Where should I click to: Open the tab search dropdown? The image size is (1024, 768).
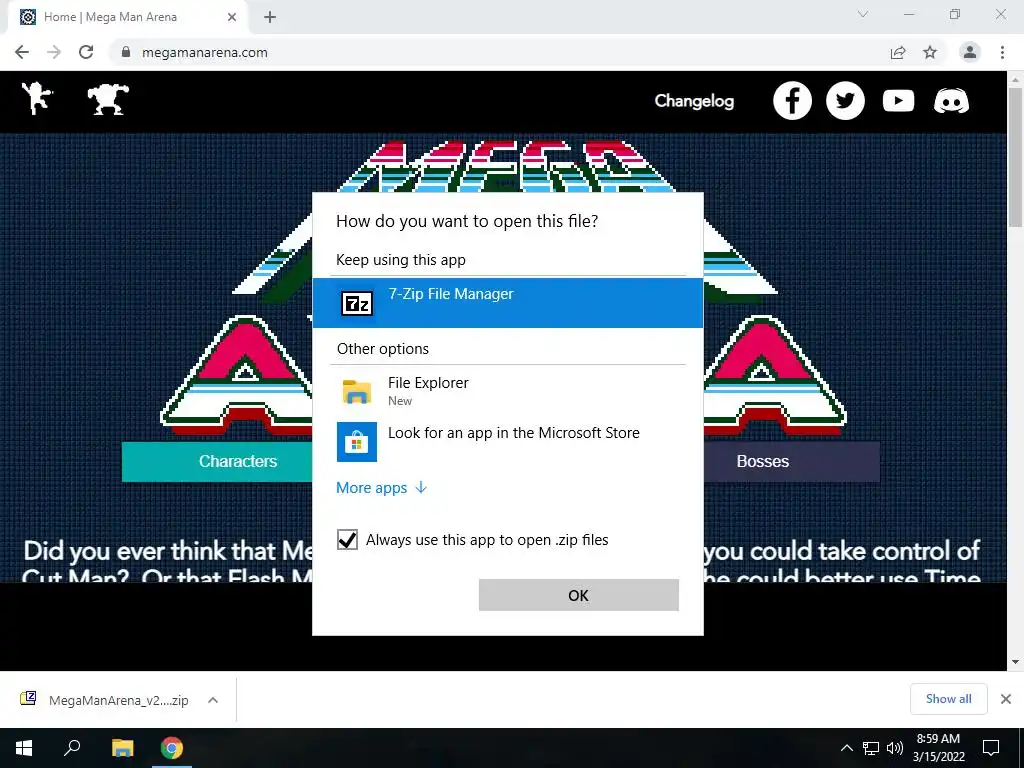tap(863, 14)
